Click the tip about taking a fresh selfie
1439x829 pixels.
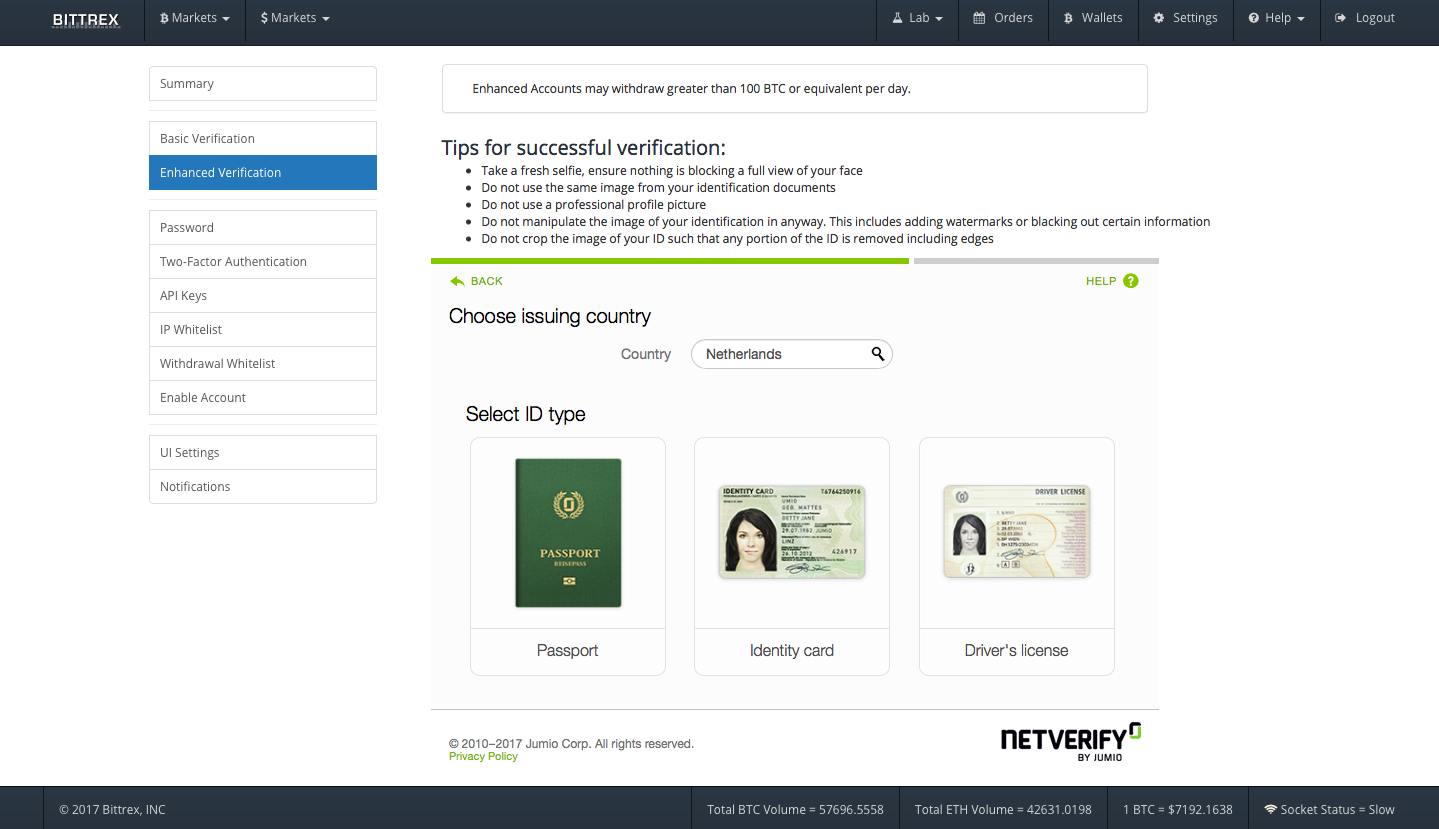[x=672, y=171]
